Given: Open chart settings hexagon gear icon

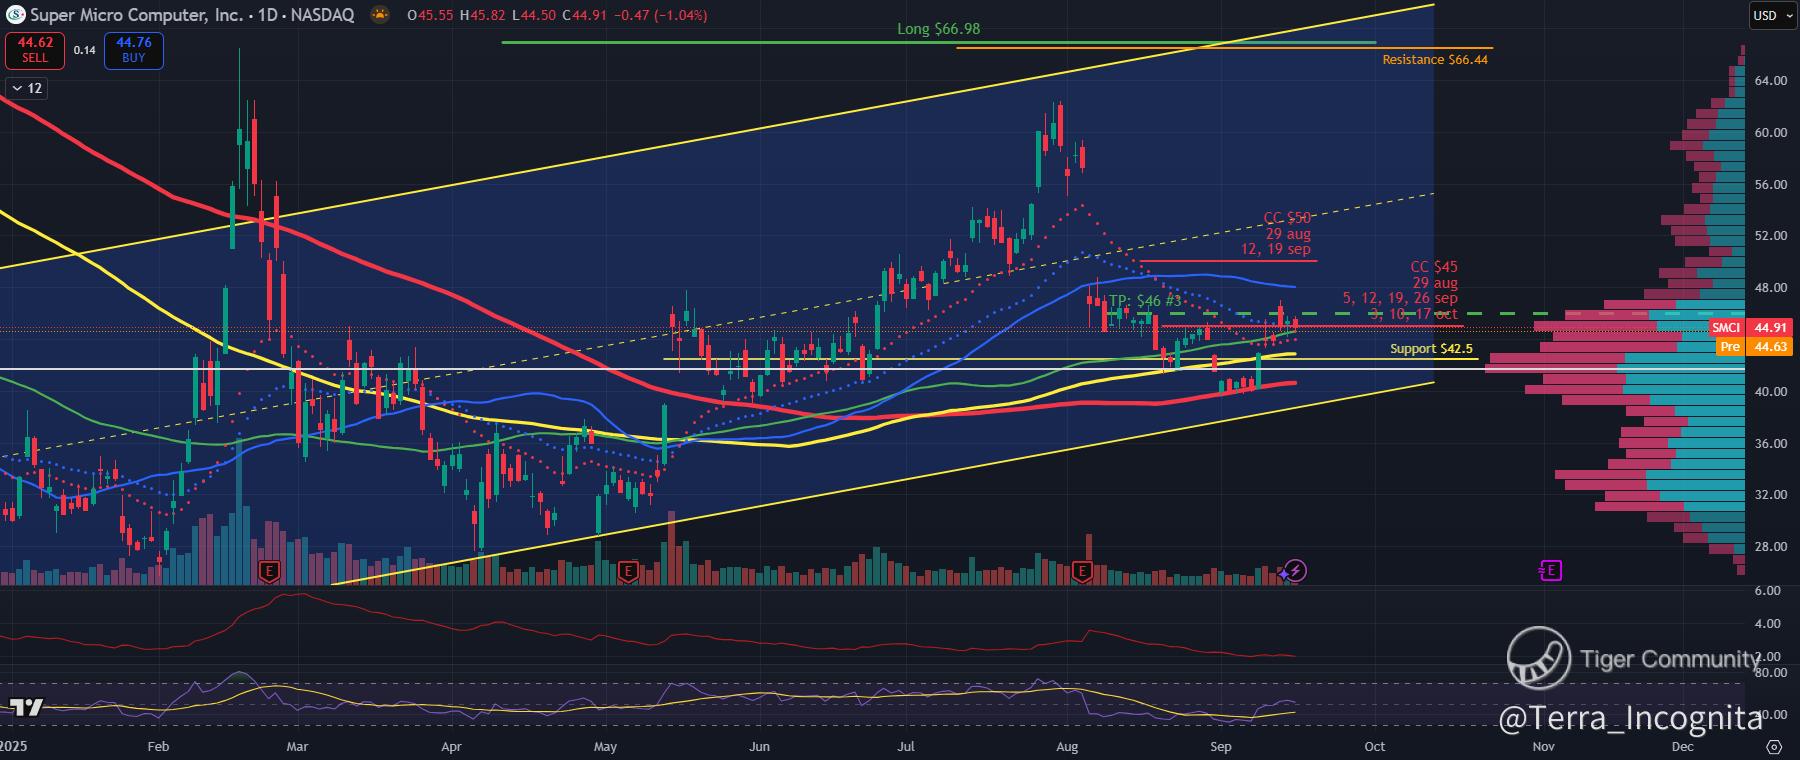Looking at the screenshot, I should pyautogui.click(x=1774, y=747).
